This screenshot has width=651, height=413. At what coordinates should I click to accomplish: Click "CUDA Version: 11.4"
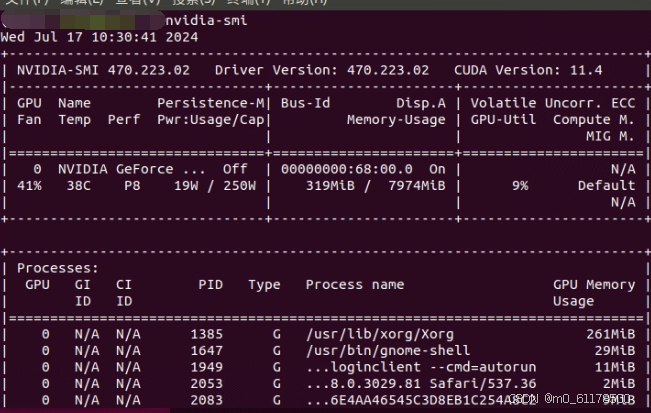point(528,70)
